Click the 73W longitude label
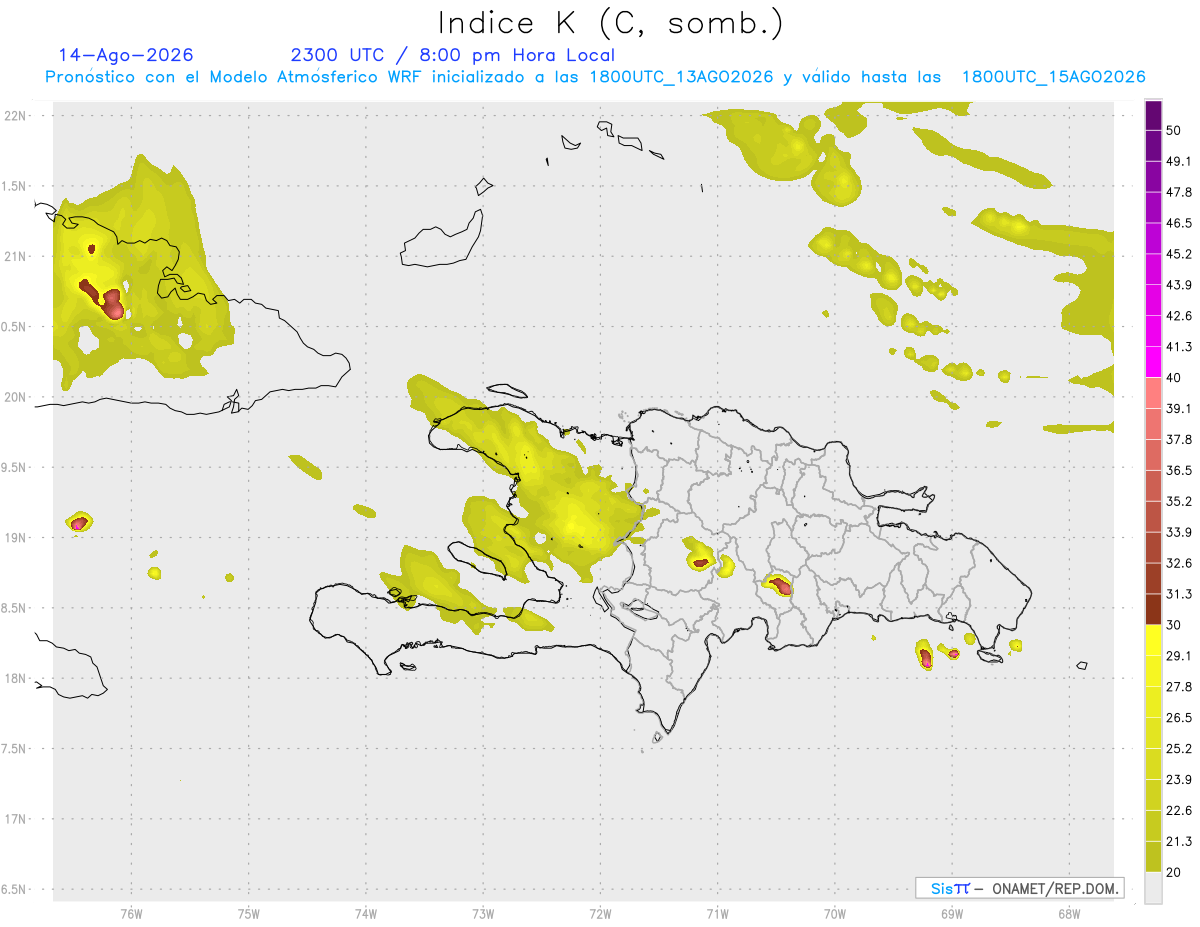The width and height of the screenshot is (1200, 927). (483, 913)
